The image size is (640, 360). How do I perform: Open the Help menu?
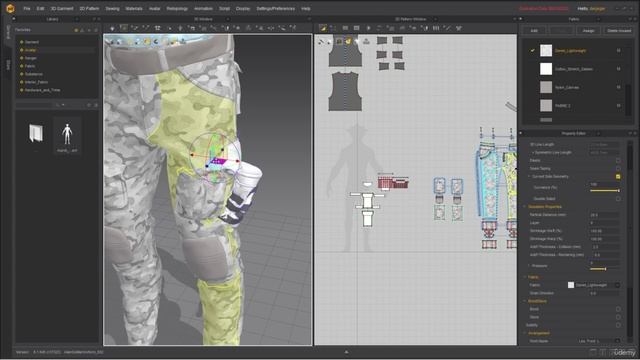[306, 9]
